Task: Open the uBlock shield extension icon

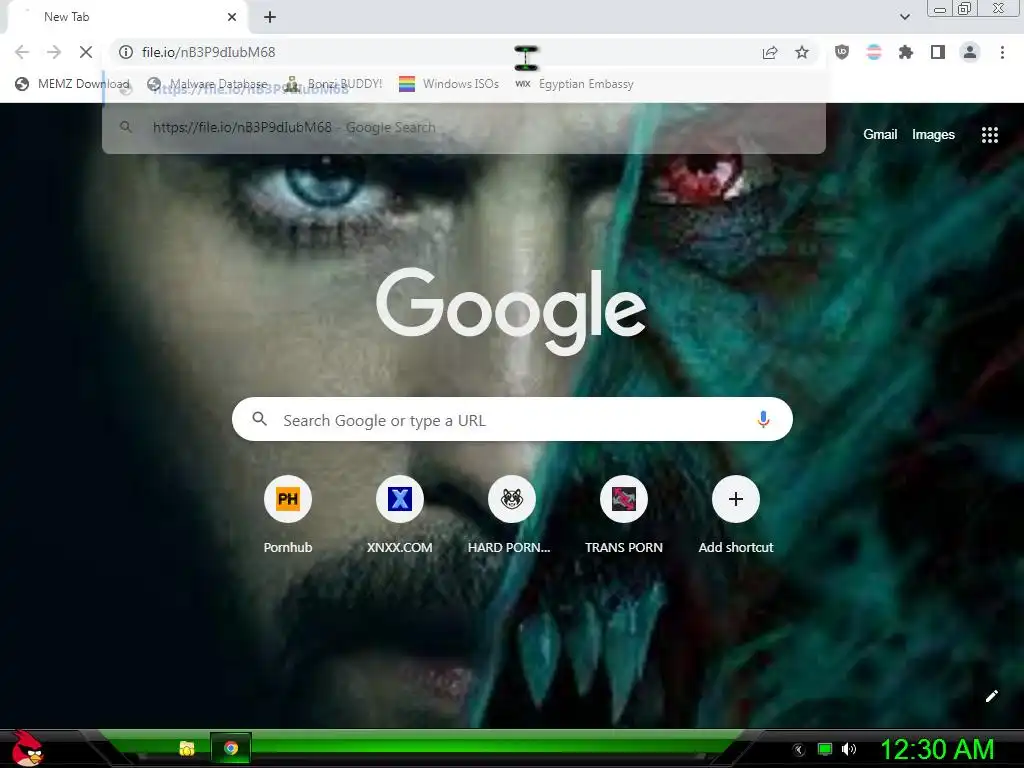Action: [842, 52]
